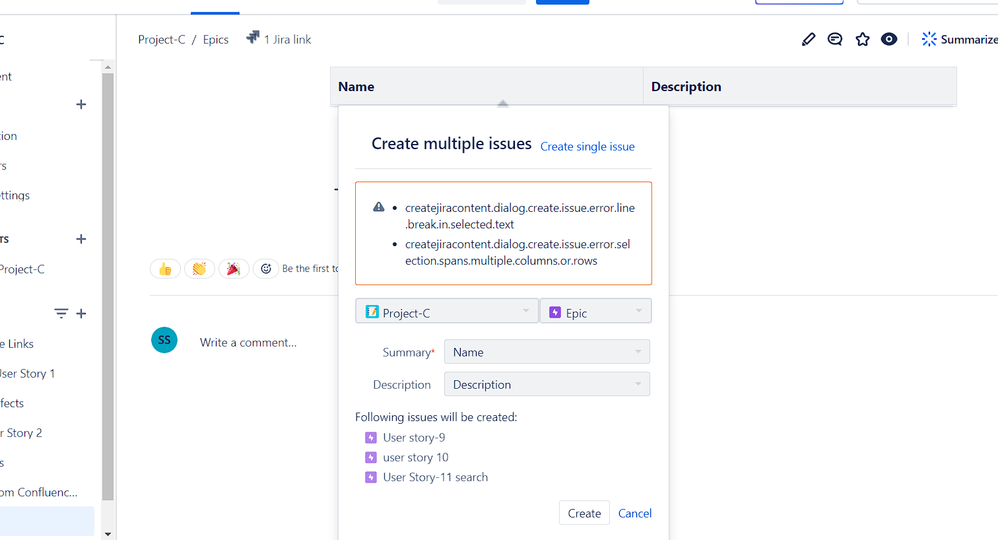Open the add reaction emoji picker

266,269
